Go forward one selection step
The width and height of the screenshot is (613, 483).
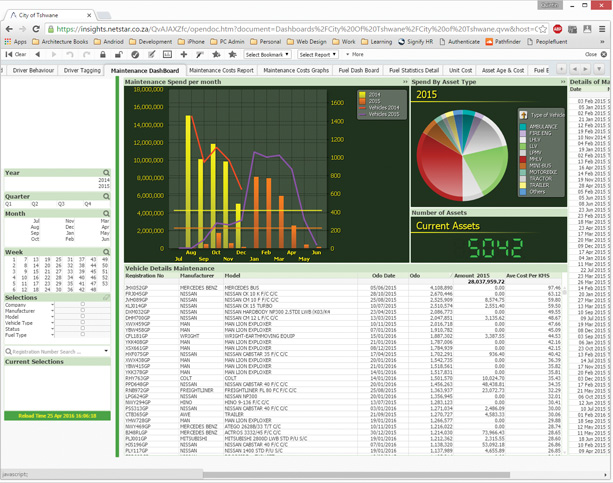click(54, 54)
